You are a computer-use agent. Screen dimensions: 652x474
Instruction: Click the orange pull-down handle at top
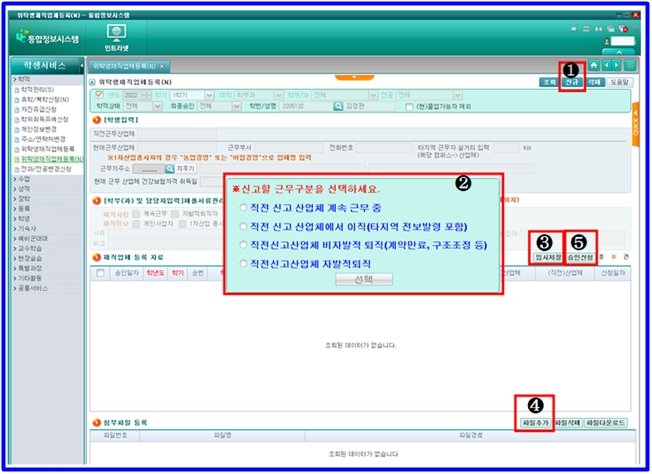click(x=354, y=77)
